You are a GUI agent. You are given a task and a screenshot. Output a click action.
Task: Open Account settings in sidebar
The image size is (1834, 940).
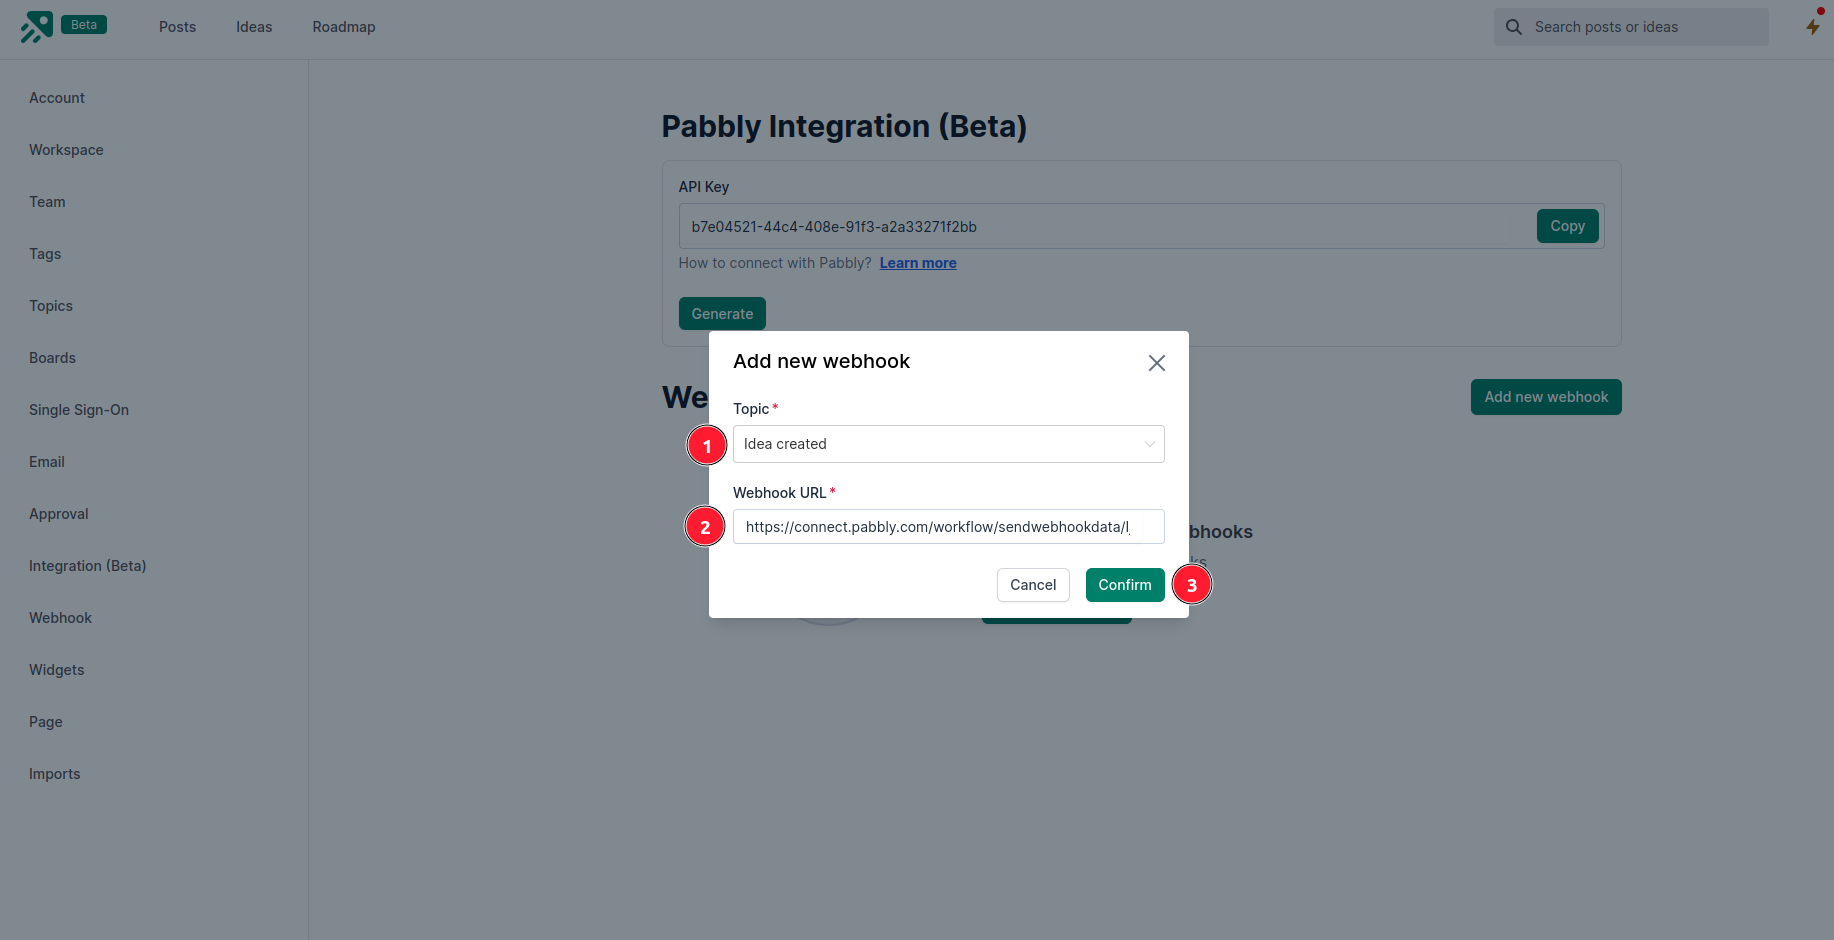(57, 98)
